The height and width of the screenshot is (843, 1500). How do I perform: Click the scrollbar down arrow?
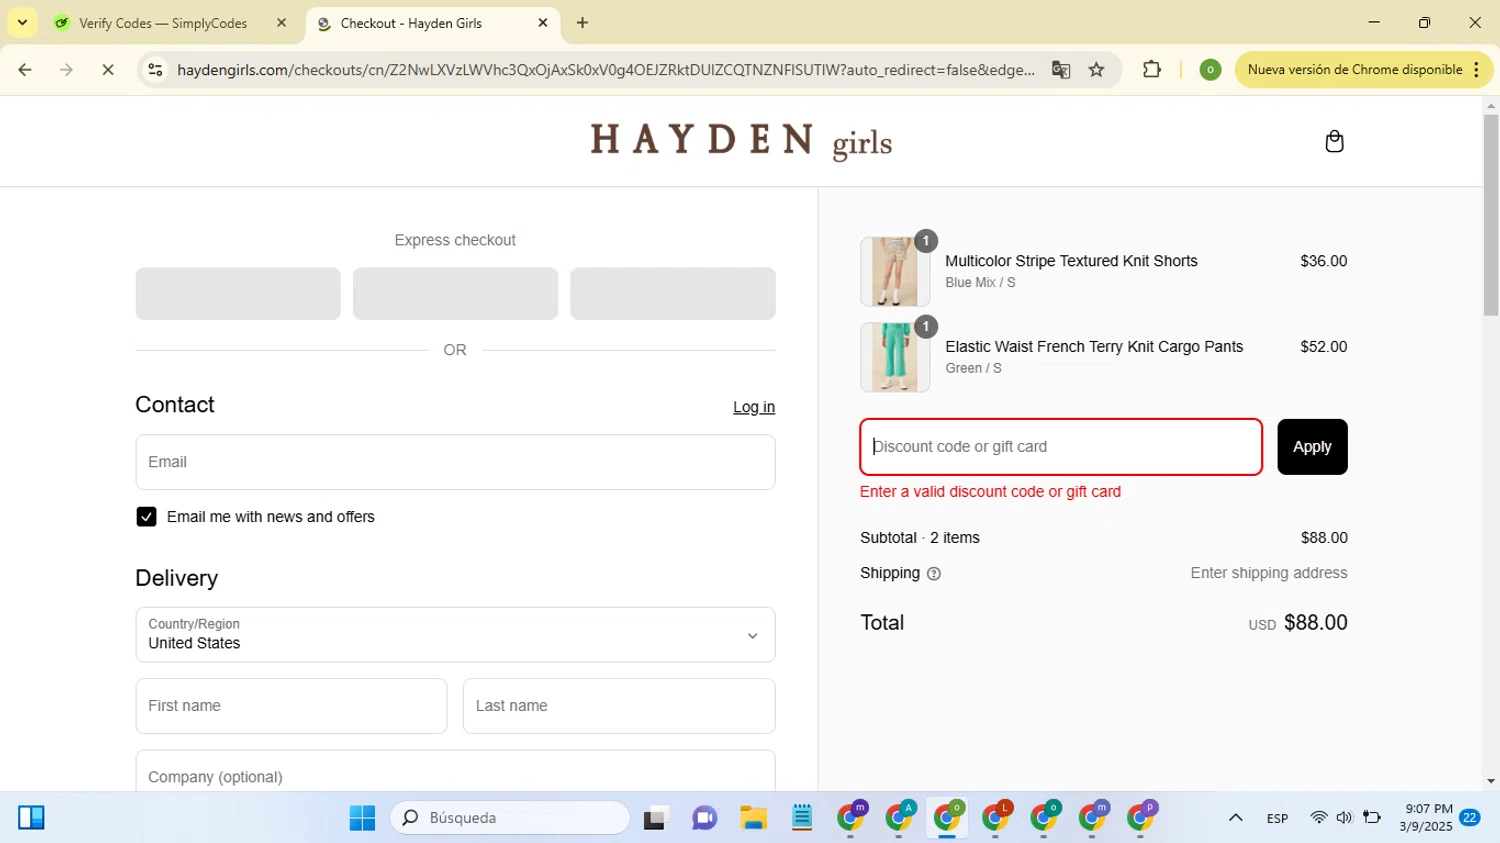1491,782
